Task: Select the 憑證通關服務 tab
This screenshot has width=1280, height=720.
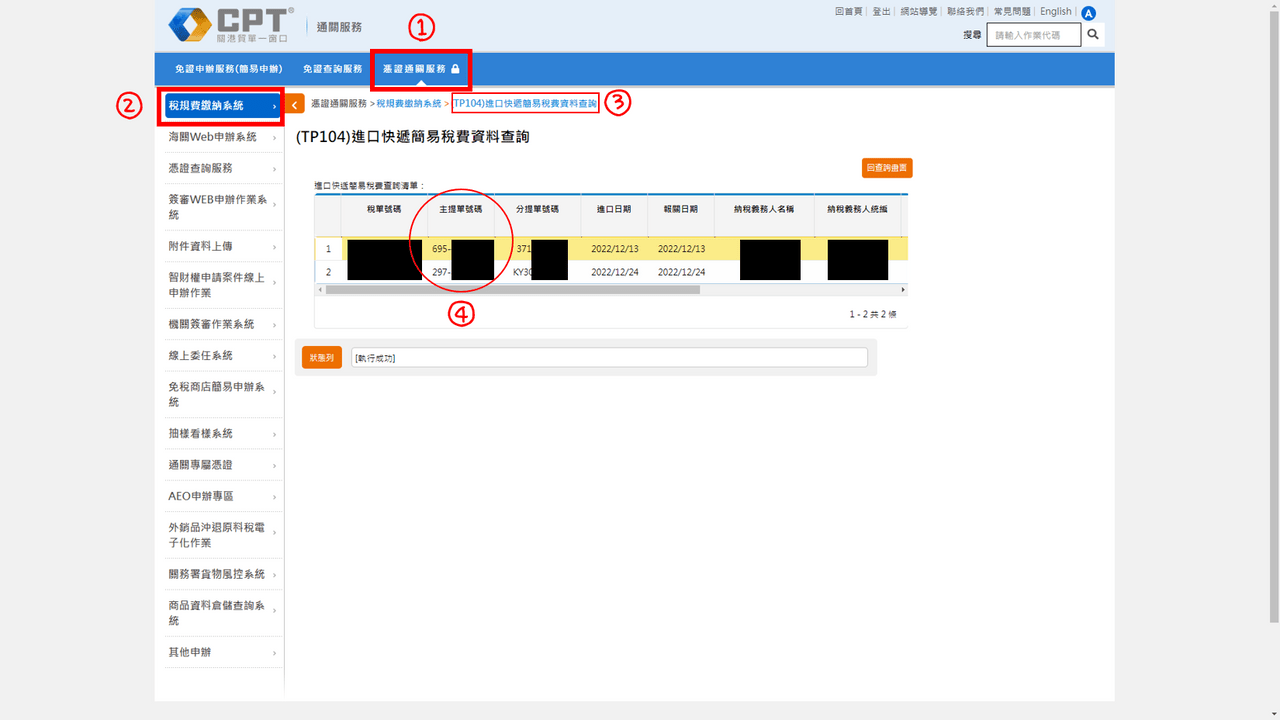Action: (421, 69)
